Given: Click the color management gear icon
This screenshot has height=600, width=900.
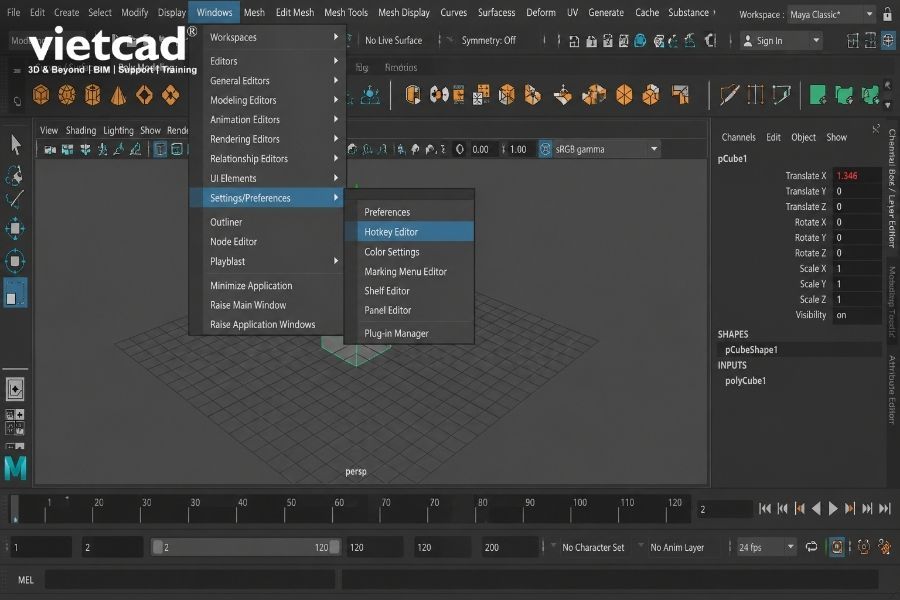Looking at the screenshot, I should click(545, 149).
